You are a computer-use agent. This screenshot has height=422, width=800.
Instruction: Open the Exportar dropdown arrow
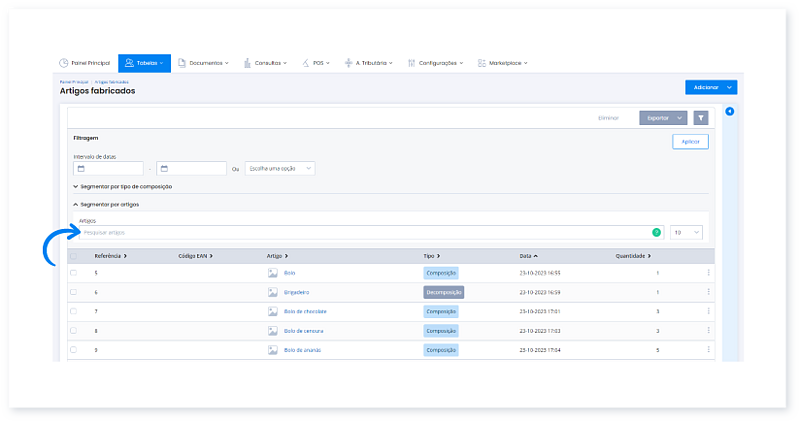tap(680, 117)
